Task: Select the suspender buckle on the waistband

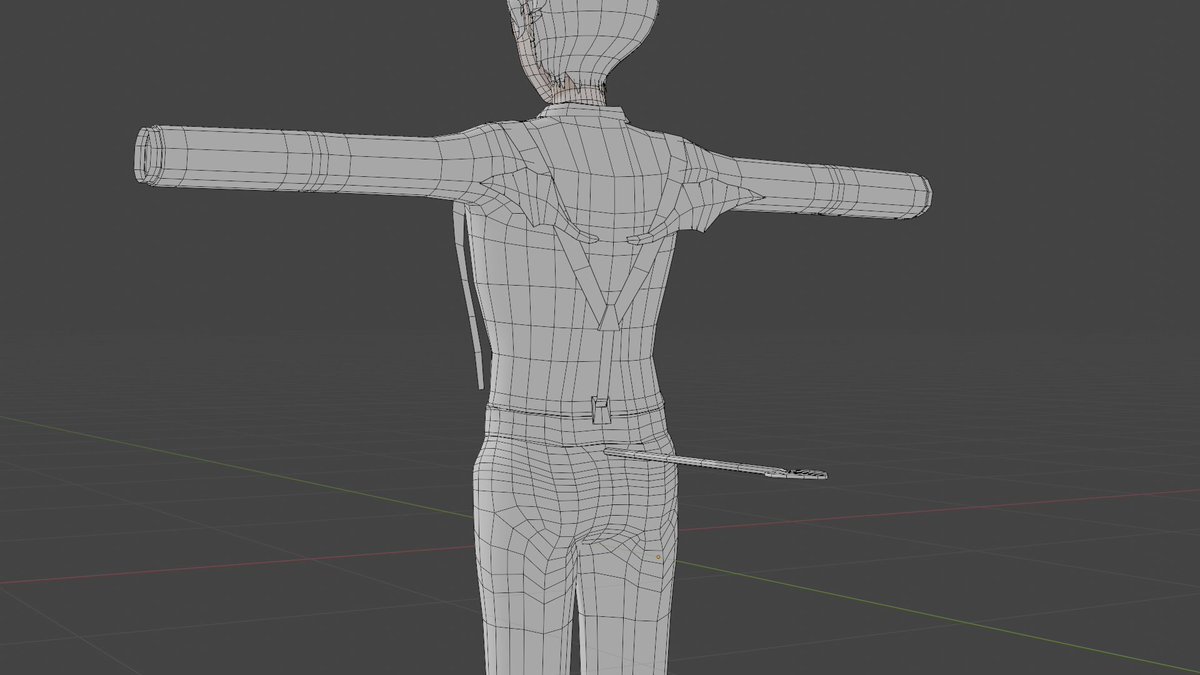Action: [x=603, y=411]
